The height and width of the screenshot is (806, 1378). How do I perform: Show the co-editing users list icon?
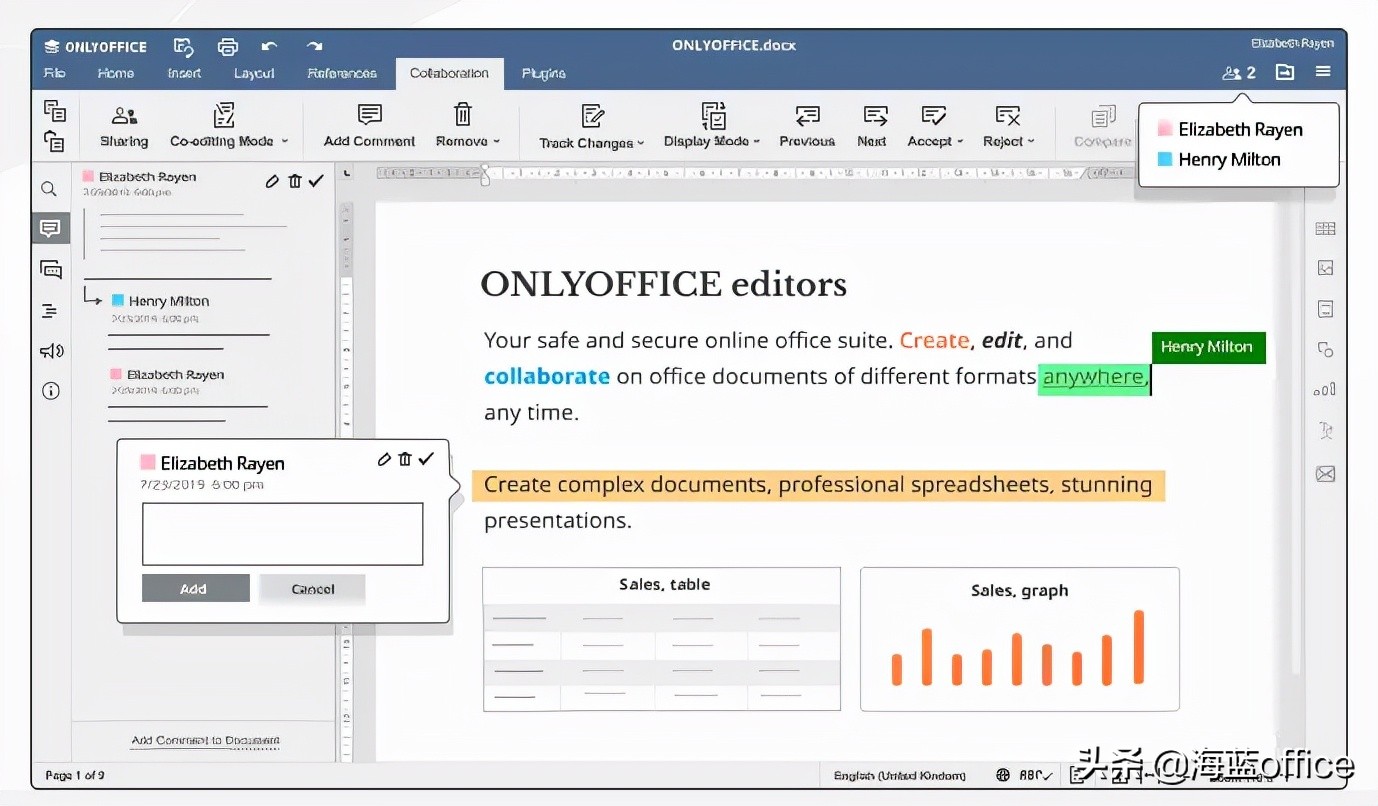[x=1239, y=73]
